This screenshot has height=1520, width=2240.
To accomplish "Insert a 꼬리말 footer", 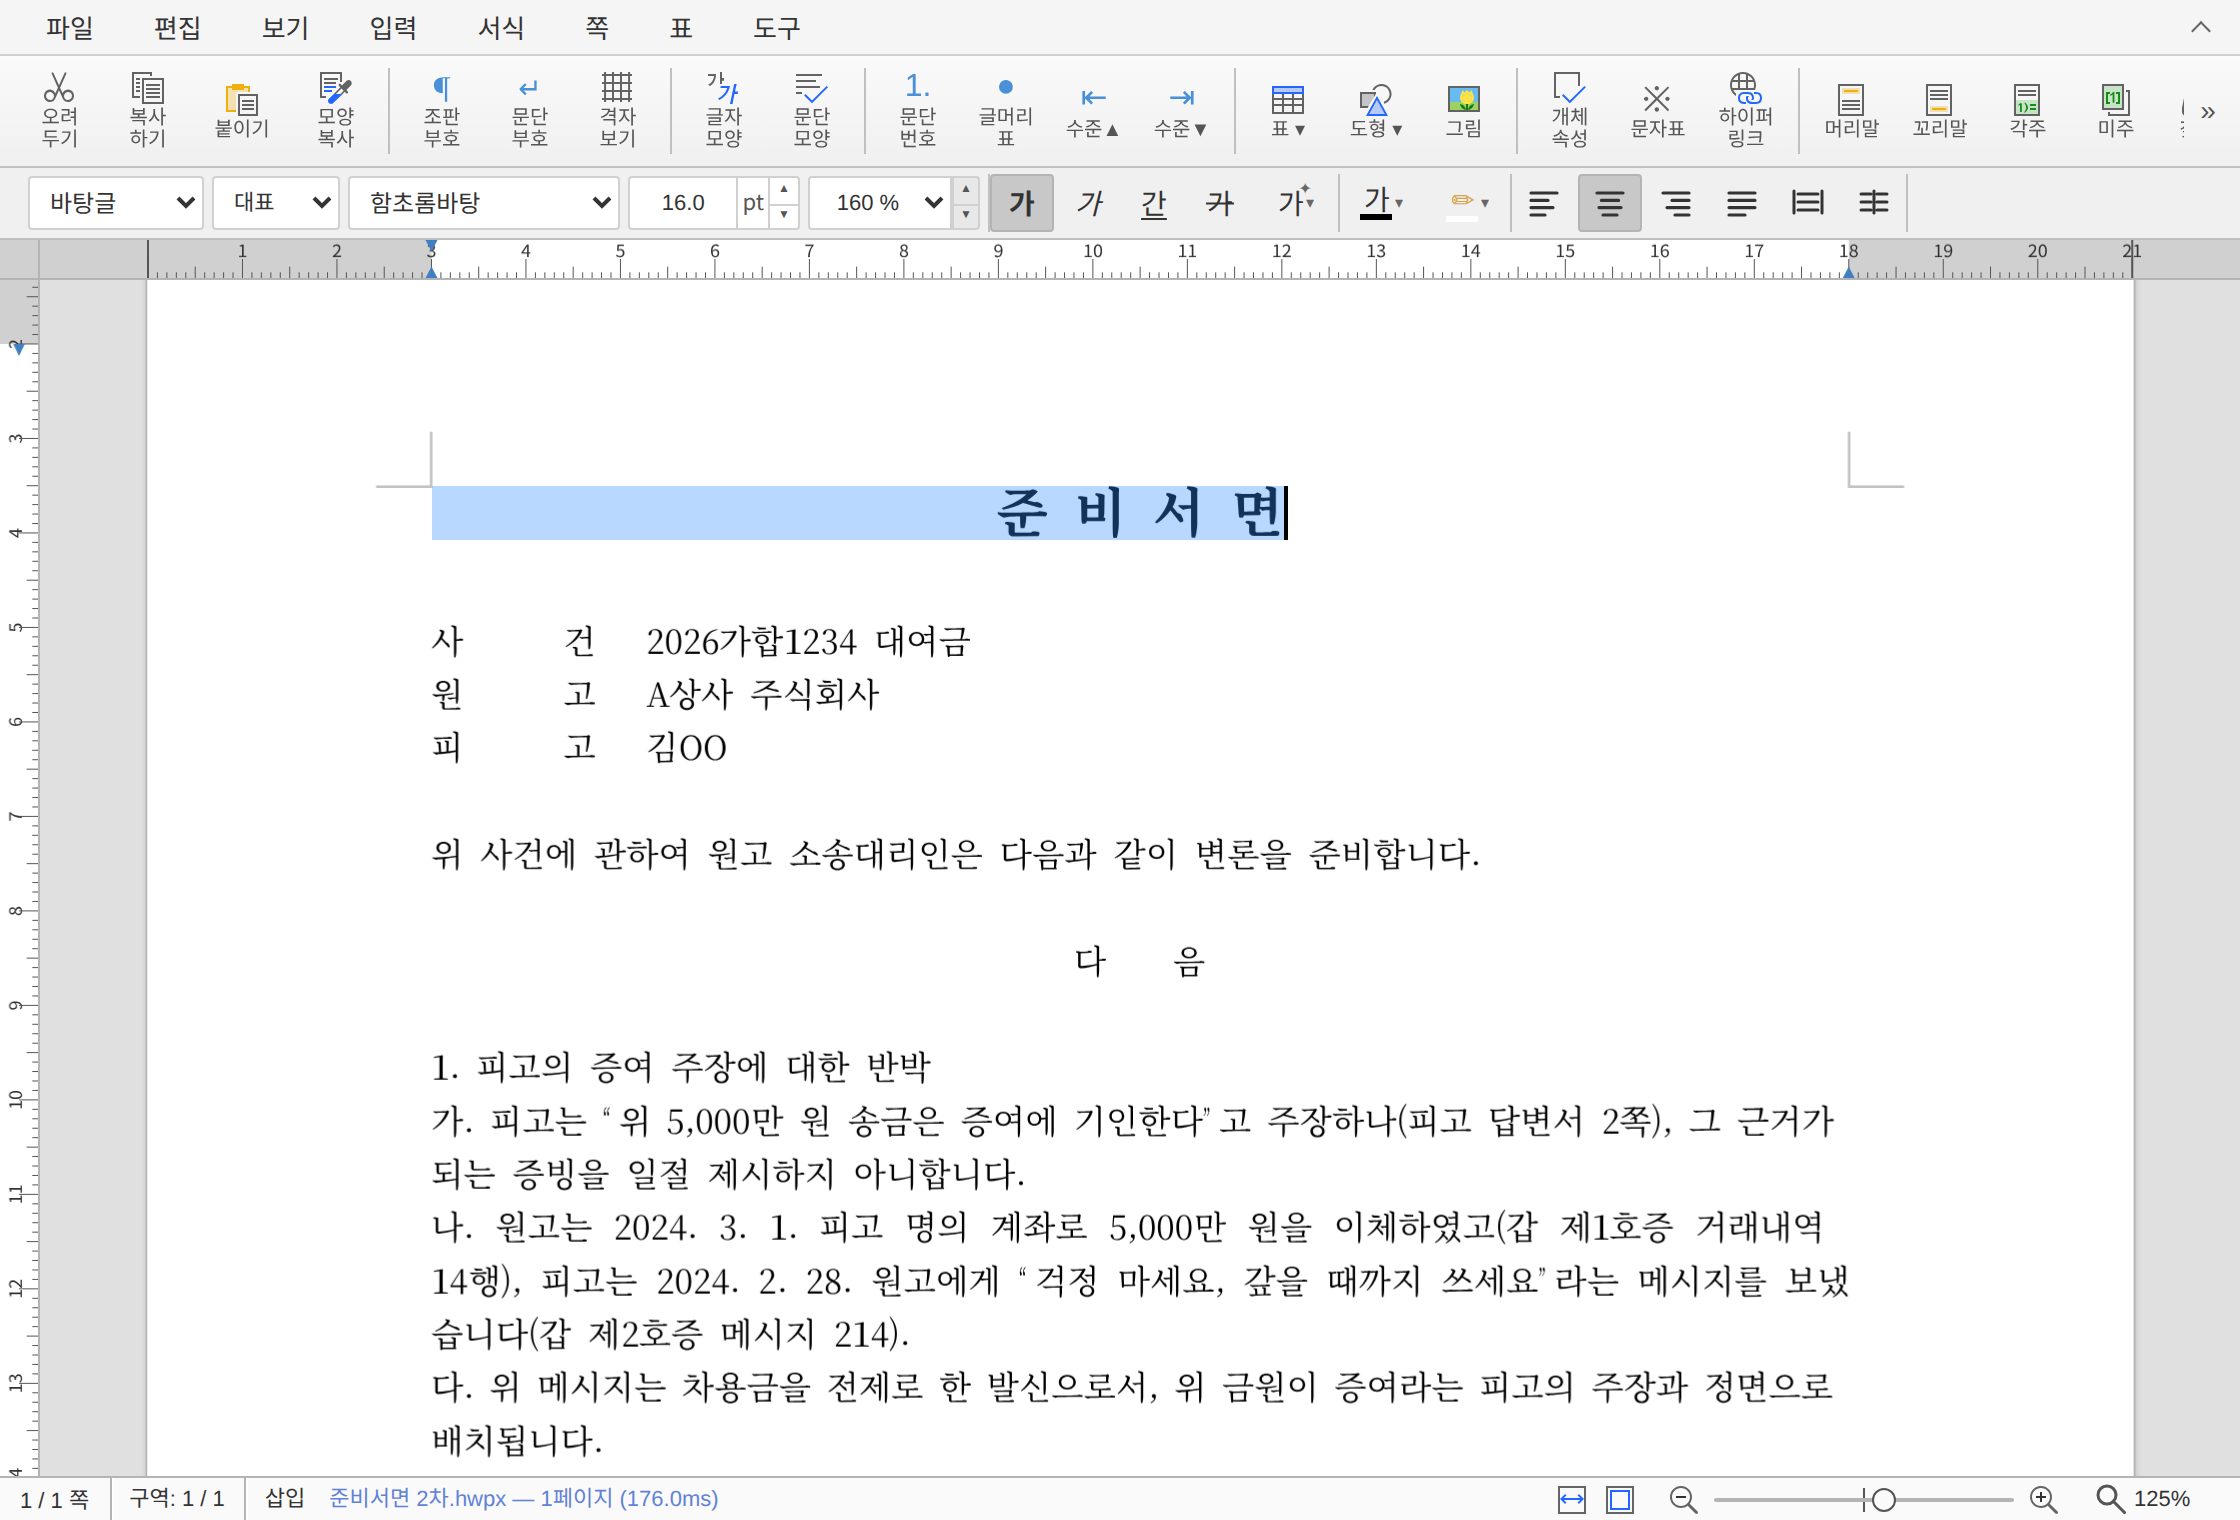I will (1939, 109).
